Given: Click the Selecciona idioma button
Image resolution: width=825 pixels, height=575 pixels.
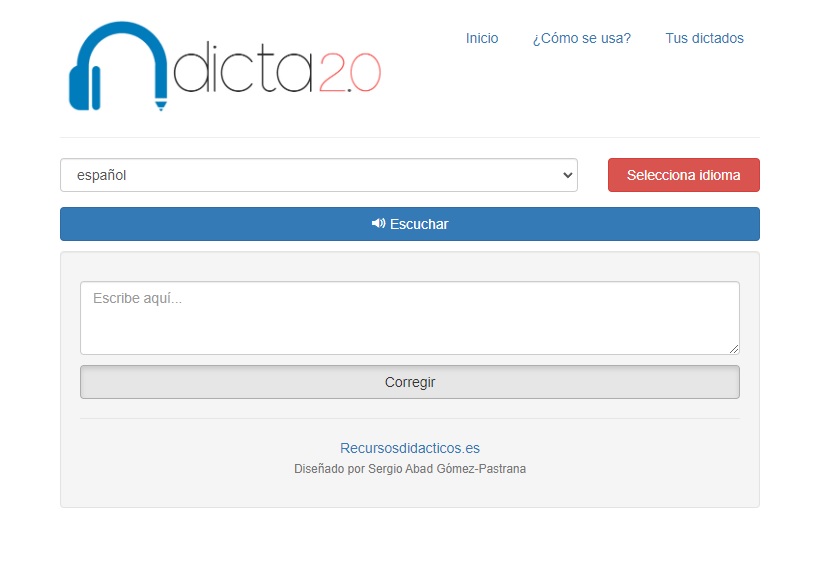Looking at the screenshot, I should [x=683, y=175].
